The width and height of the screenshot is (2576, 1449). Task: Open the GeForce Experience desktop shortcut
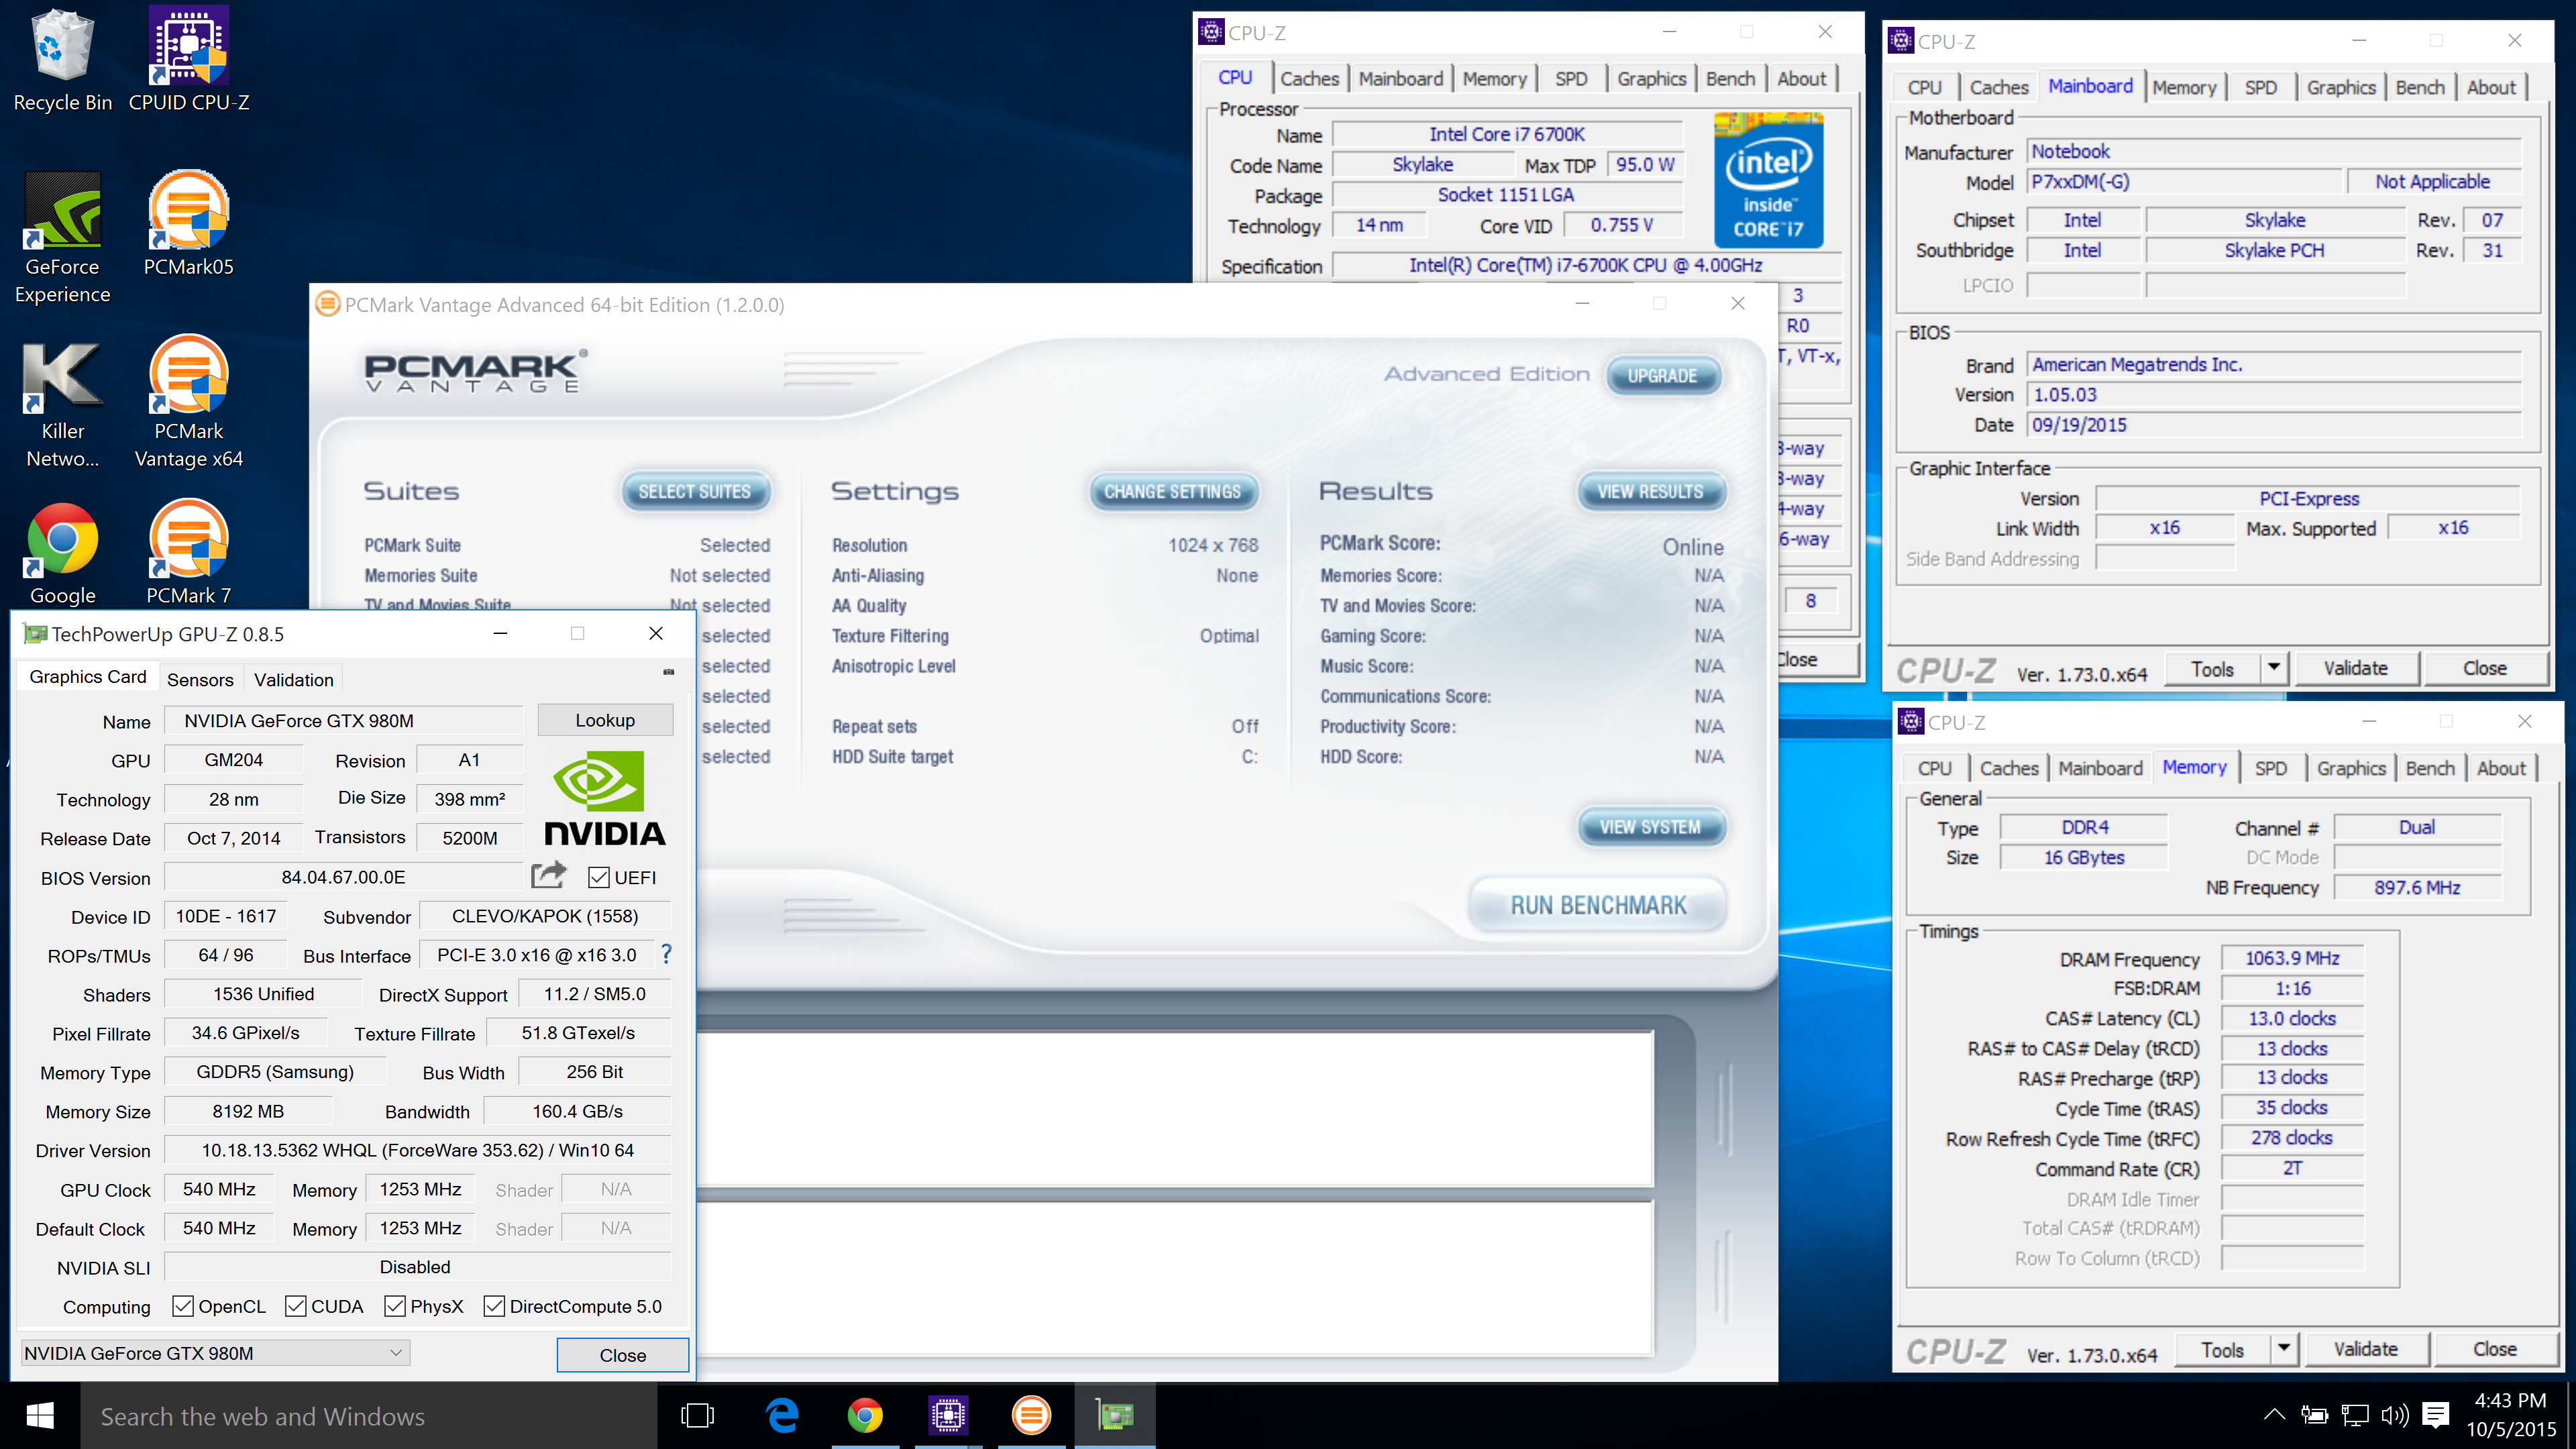tap(62, 238)
